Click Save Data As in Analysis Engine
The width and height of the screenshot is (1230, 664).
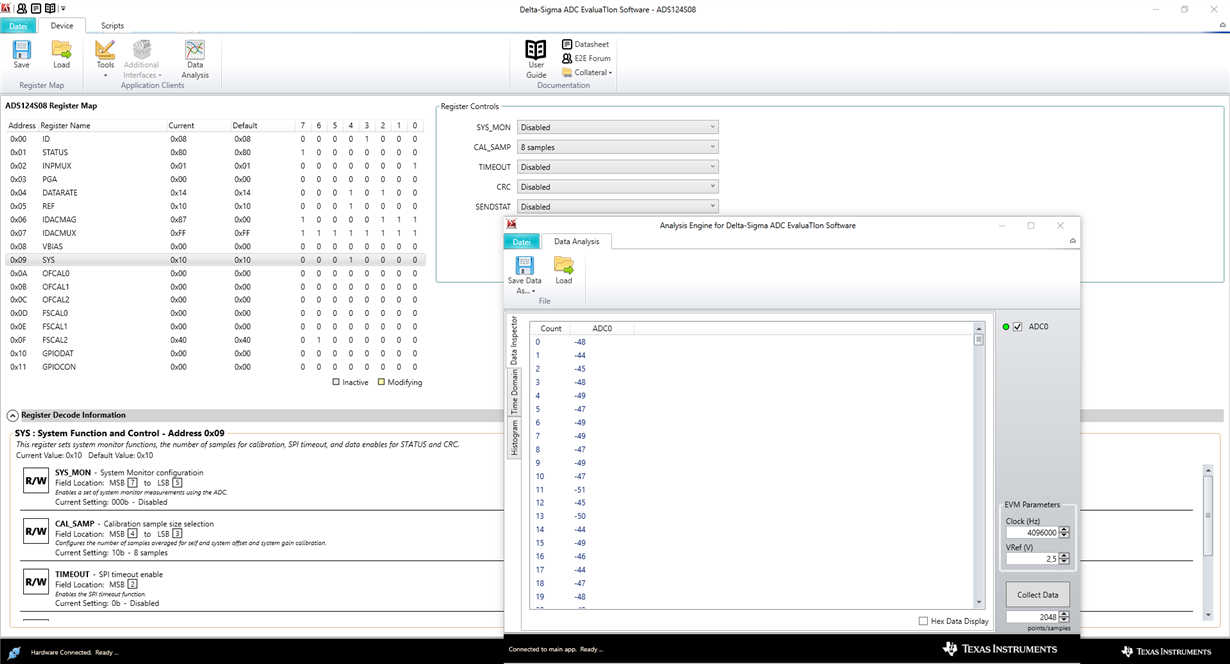click(x=525, y=275)
